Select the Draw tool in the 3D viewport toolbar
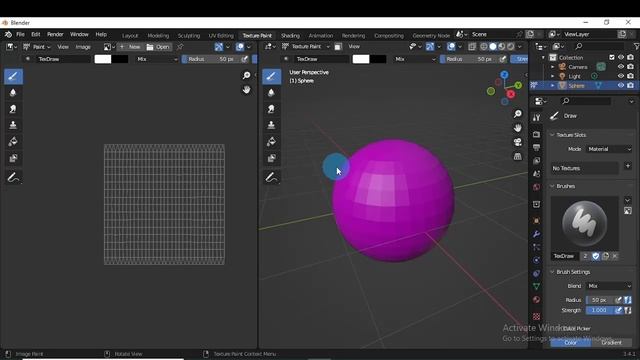The width and height of the screenshot is (640, 360). (271, 76)
